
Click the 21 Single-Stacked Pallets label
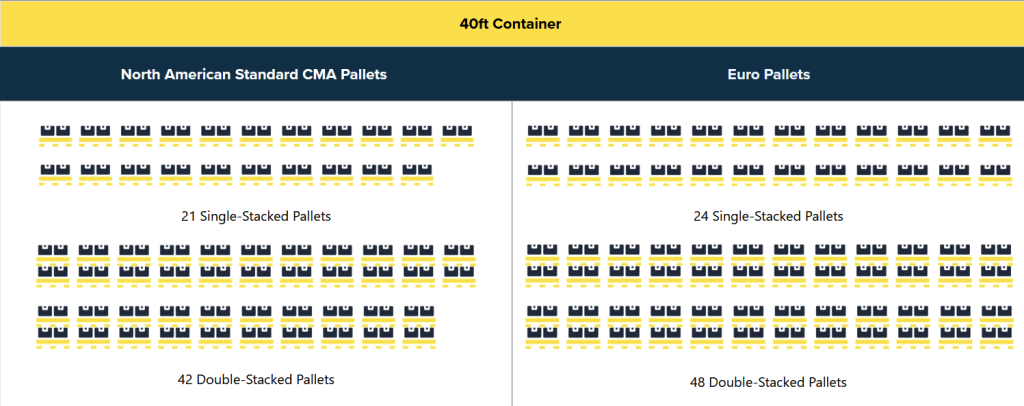point(256,216)
